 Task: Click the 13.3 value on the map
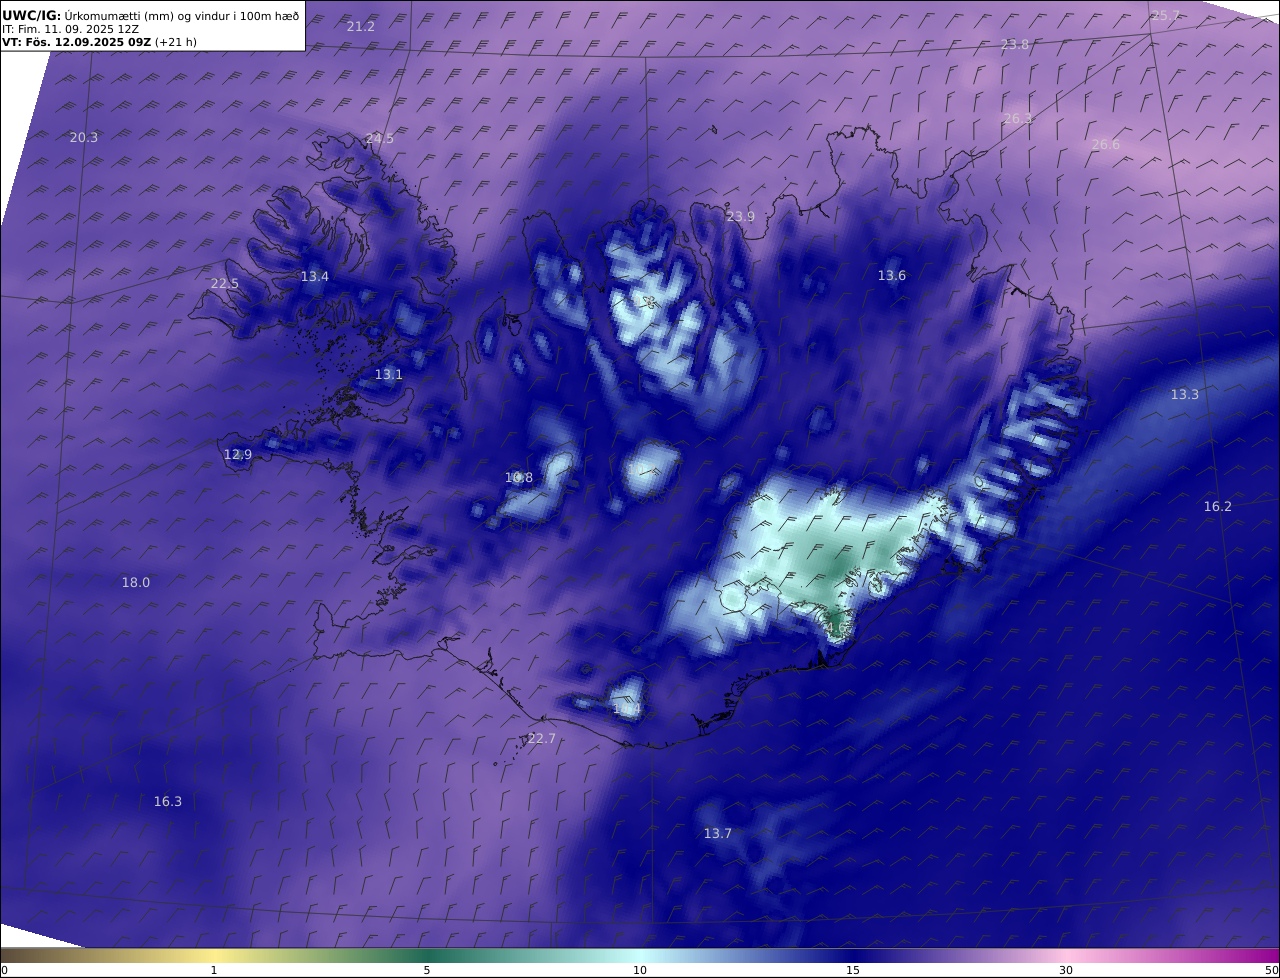pos(1185,394)
